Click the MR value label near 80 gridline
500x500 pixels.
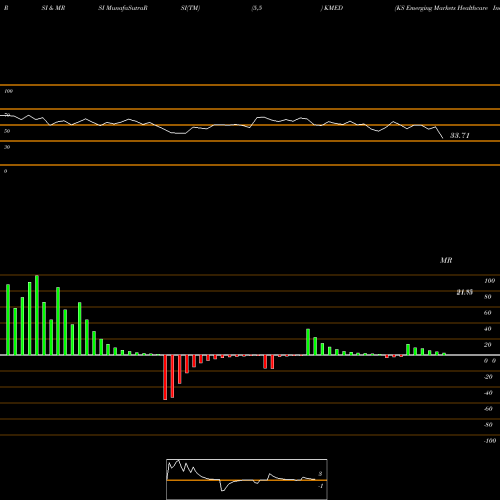465,292
